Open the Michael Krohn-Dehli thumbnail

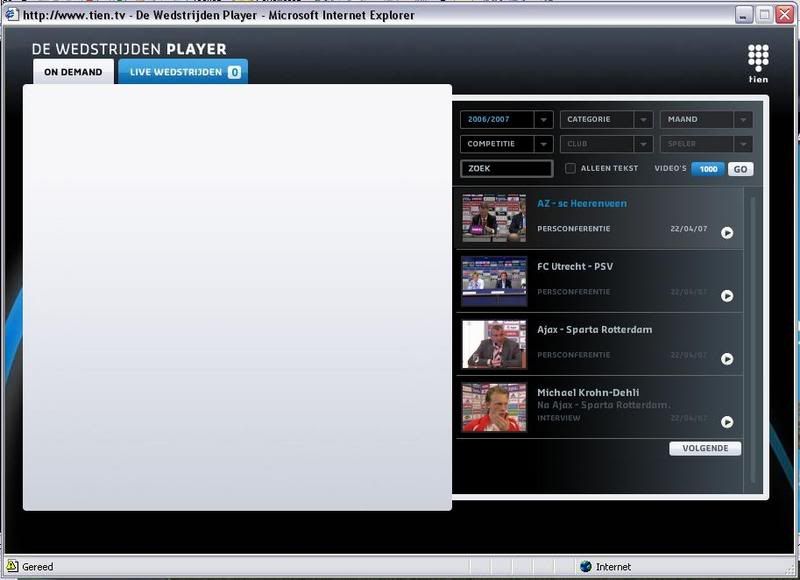point(494,408)
